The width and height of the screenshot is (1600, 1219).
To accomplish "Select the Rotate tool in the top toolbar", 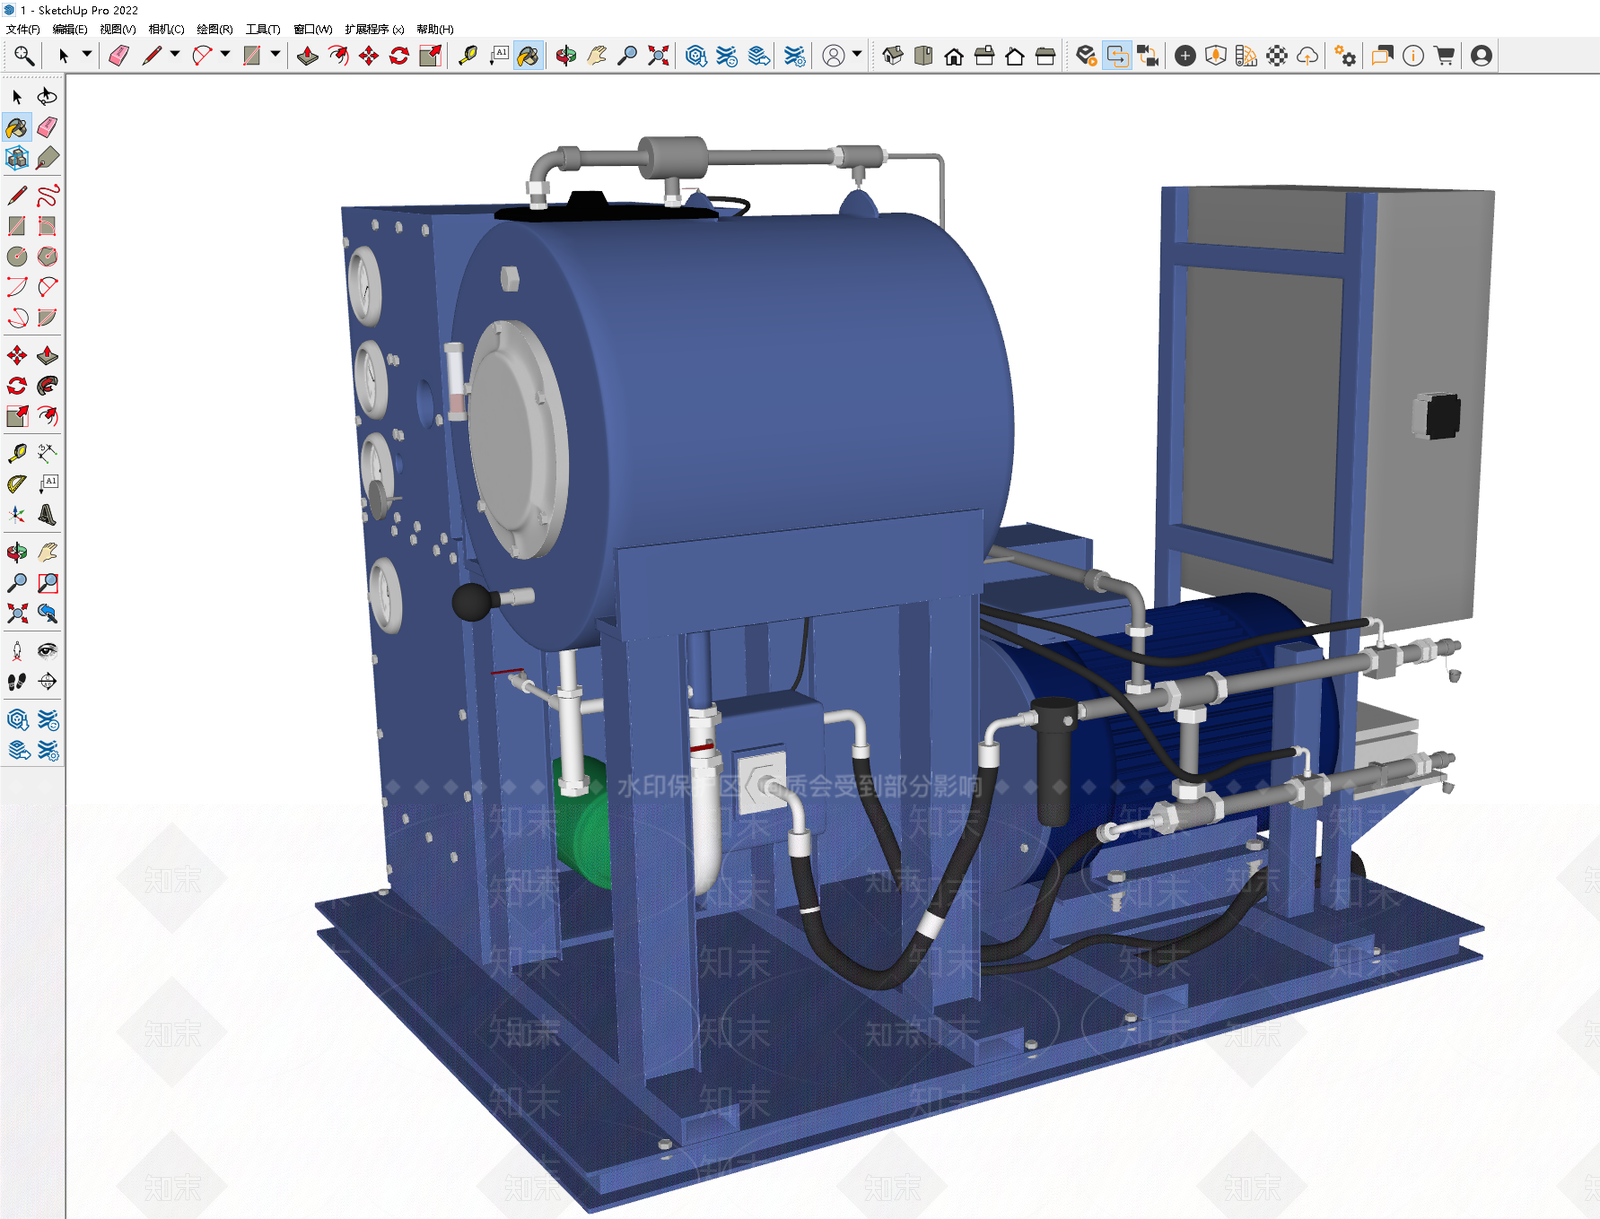I will [399, 56].
